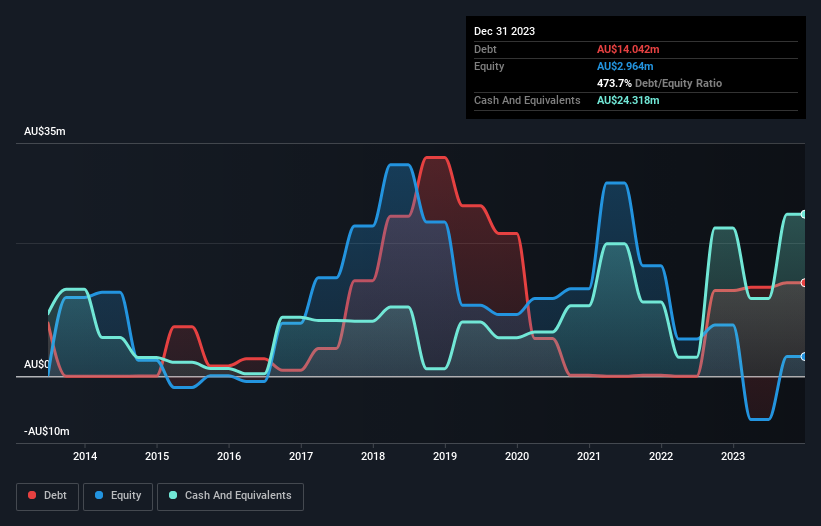The width and height of the screenshot is (821, 526).
Task: Click the AU$2.964m equity value
Action: coord(625,66)
